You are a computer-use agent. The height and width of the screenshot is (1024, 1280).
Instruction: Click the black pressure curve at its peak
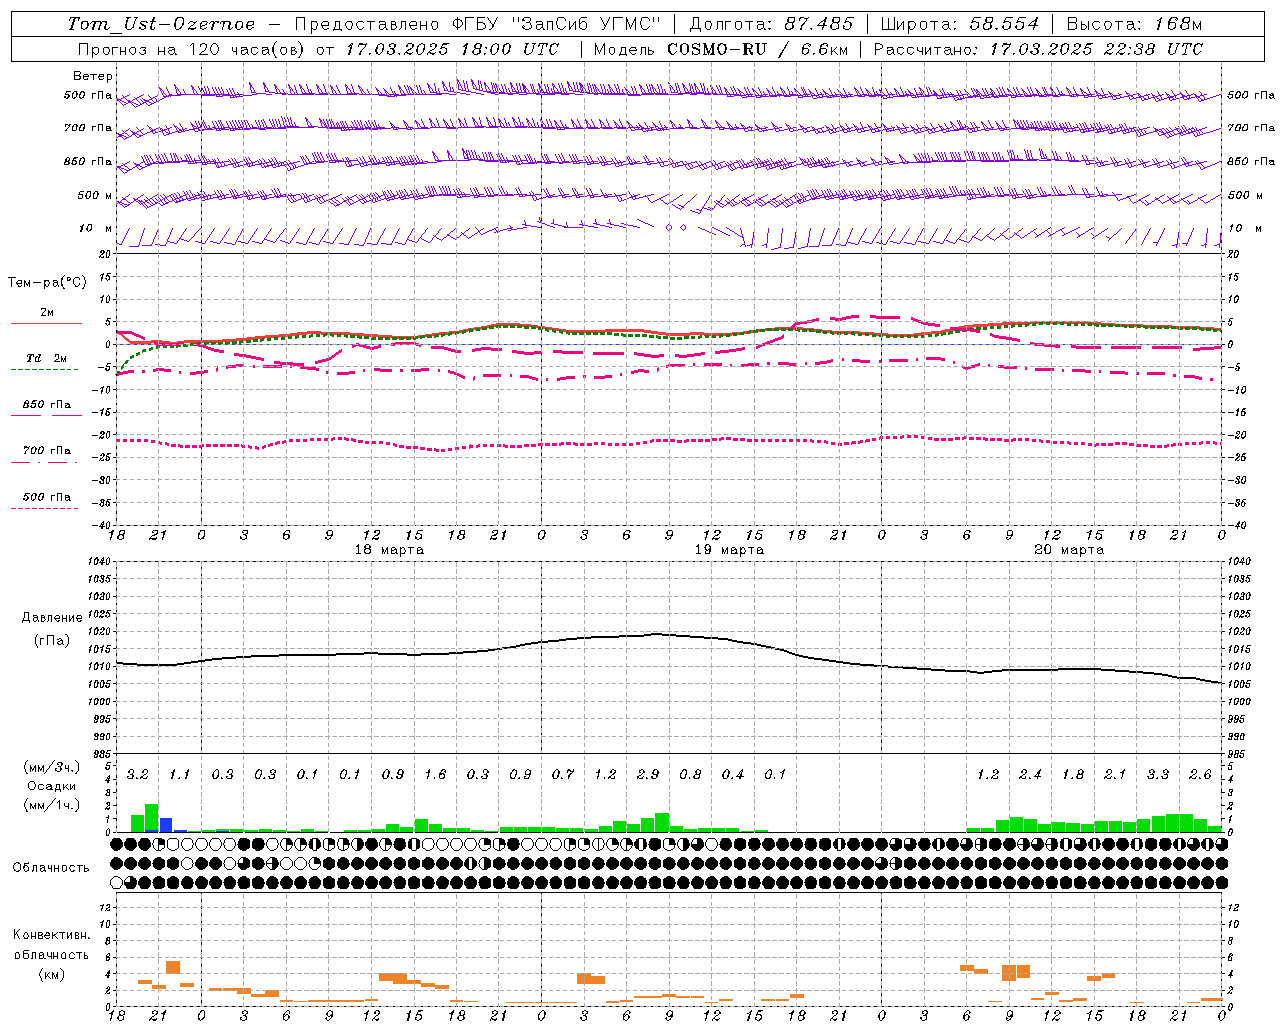pyautogui.click(x=656, y=633)
